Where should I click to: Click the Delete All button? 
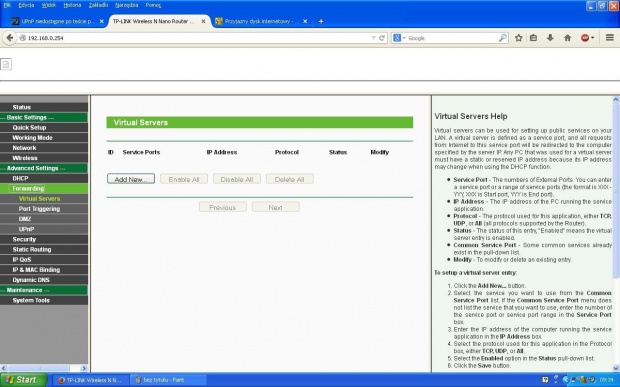tap(289, 179)
